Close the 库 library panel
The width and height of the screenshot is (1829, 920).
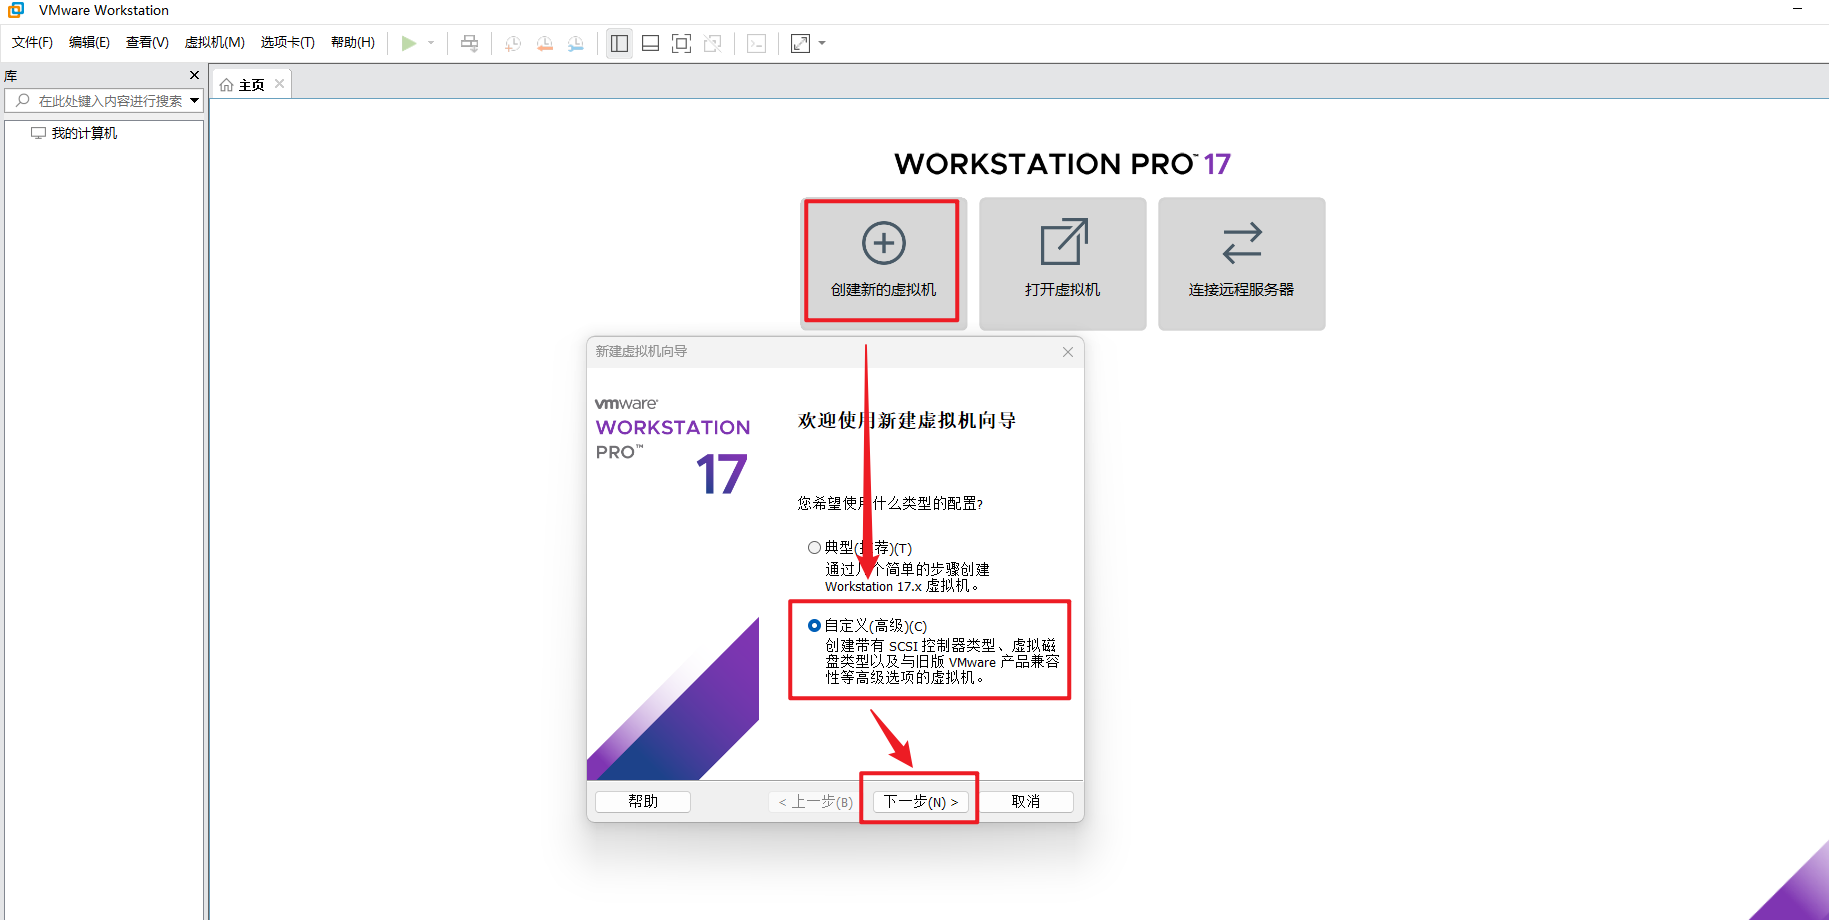(x=194, y=75)
